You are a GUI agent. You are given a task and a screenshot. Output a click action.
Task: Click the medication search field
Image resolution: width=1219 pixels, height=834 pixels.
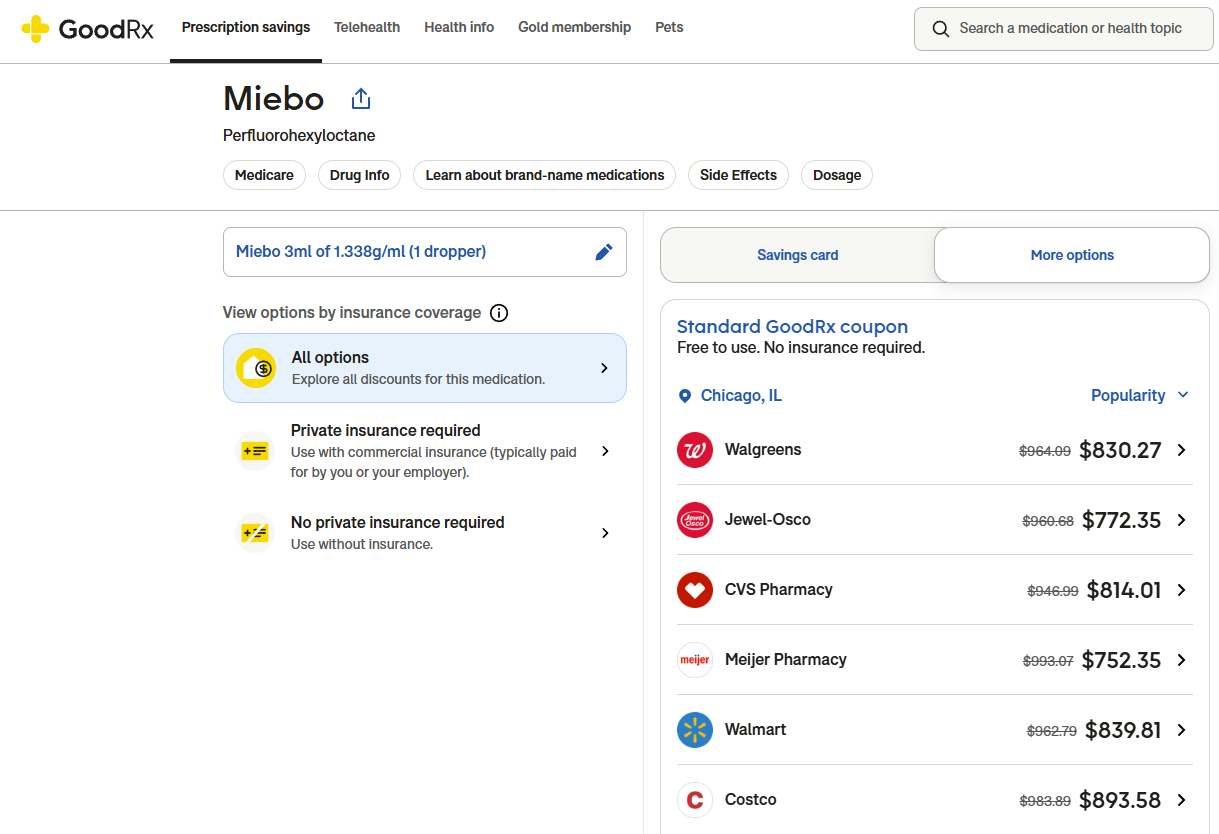(1070, 29)
